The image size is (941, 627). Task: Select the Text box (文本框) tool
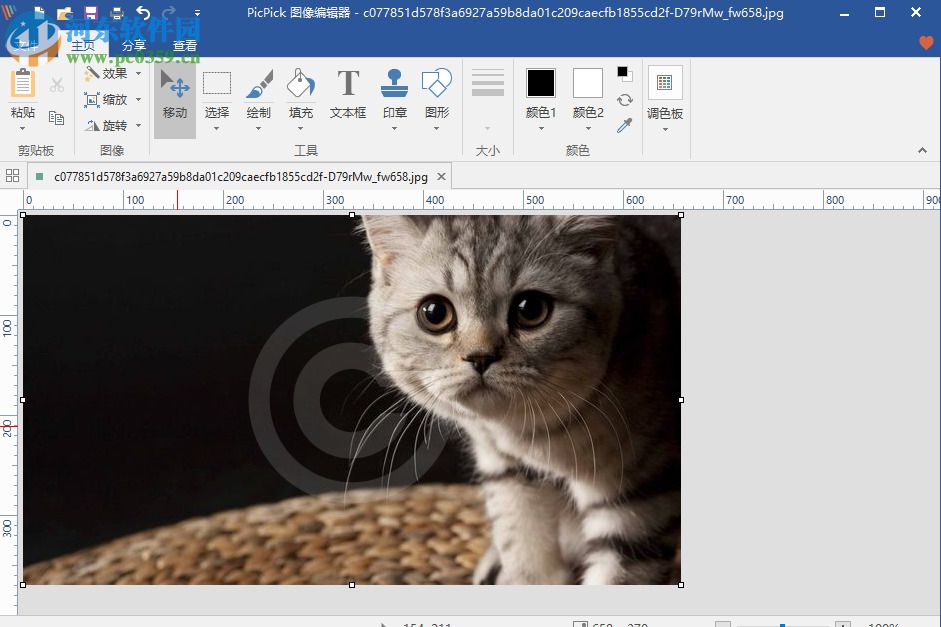[x=348, y=95]
